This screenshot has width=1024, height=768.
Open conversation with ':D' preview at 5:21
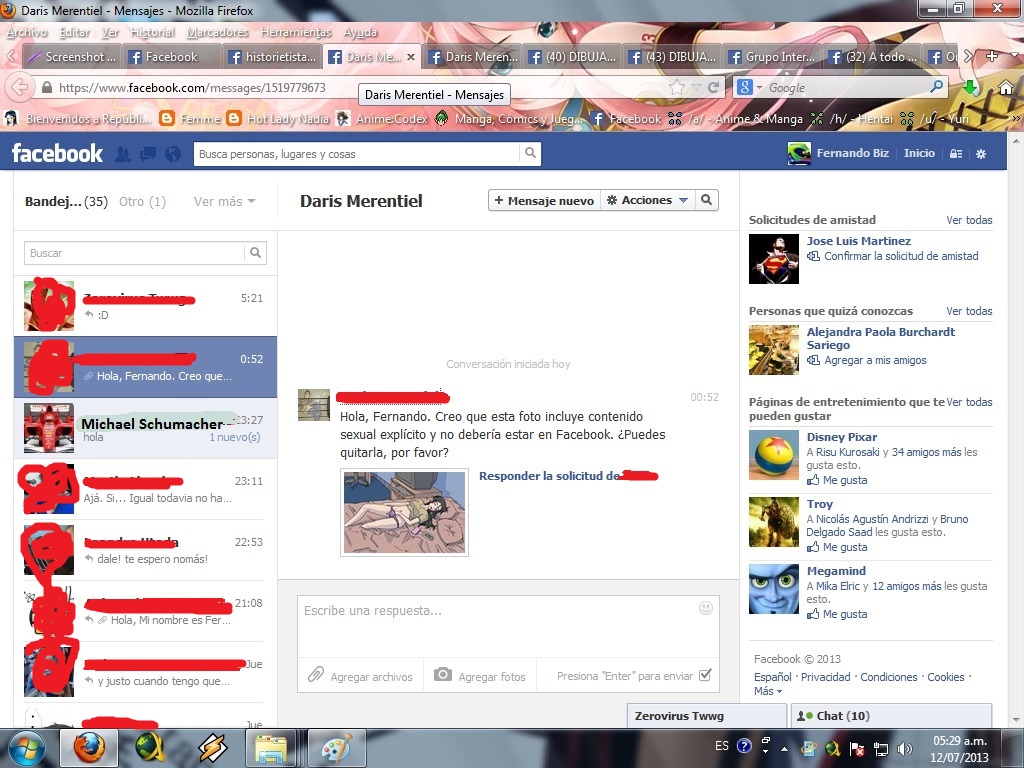coord(145,306)
